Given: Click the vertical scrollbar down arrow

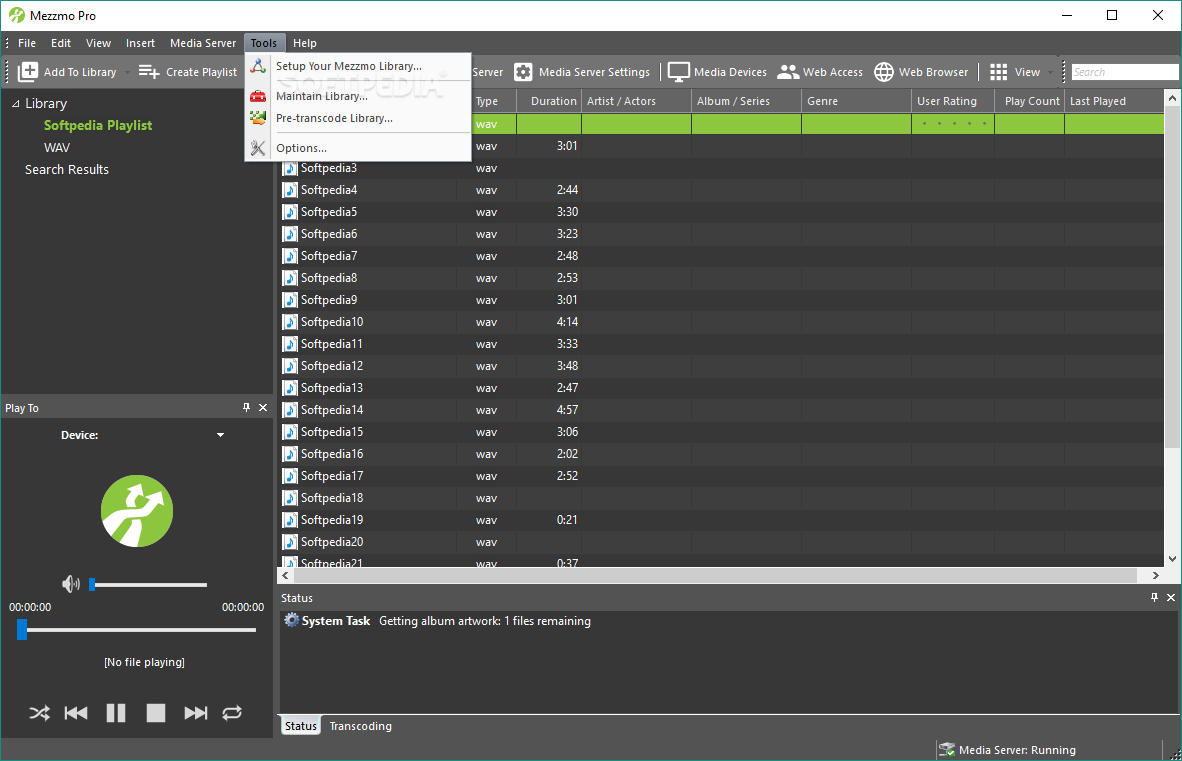Looking at the screenshot, I should click(1172, 558).
